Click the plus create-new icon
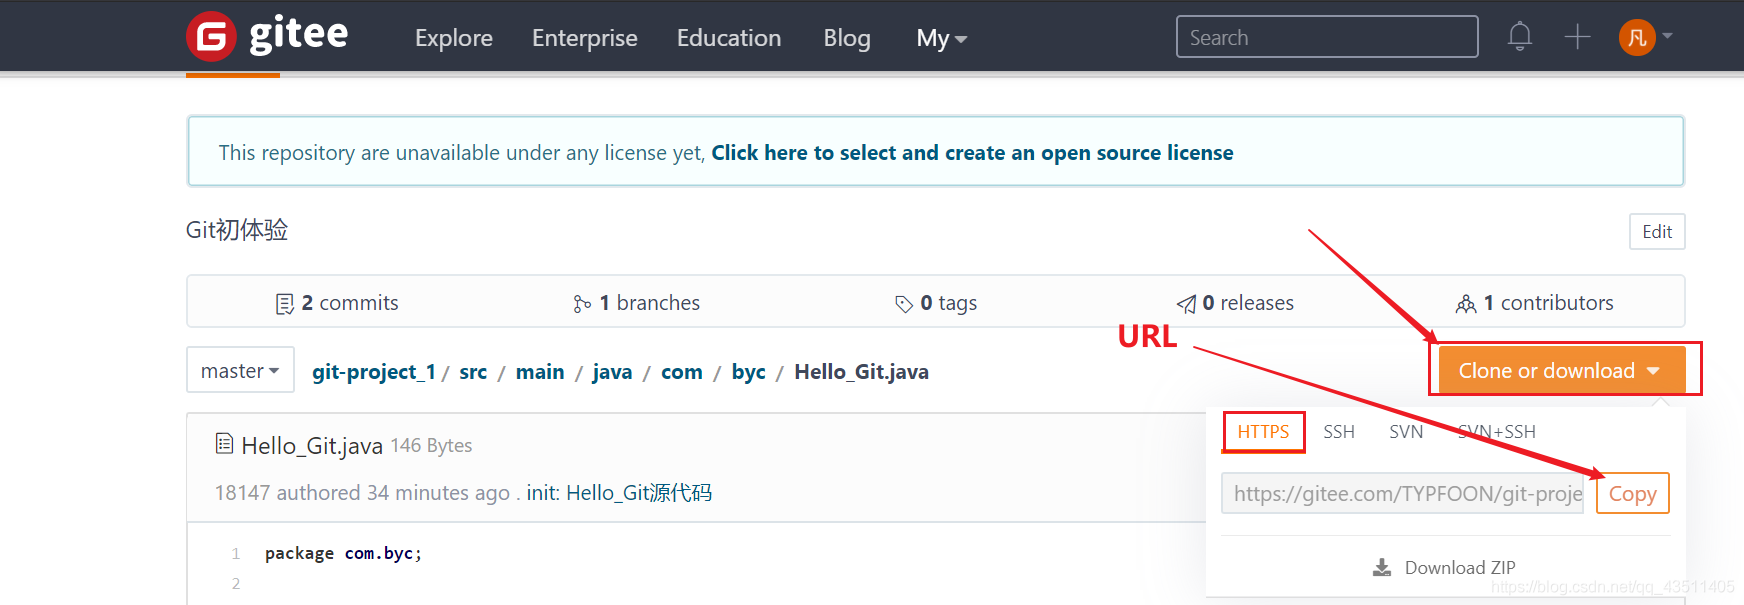 [x=1577, y=37]
